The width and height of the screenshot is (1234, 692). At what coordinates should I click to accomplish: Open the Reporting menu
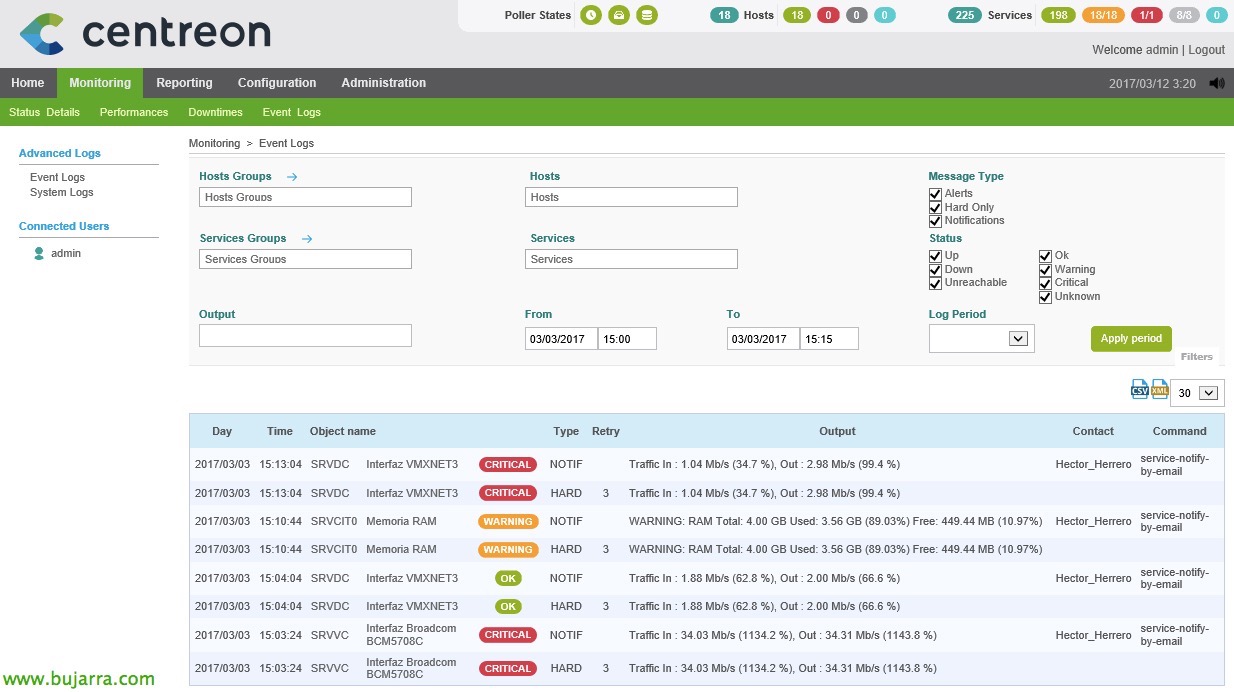click(184, 83)
